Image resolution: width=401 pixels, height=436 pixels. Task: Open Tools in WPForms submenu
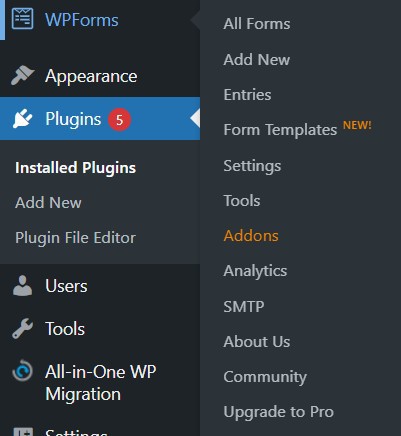pos(242,201)
